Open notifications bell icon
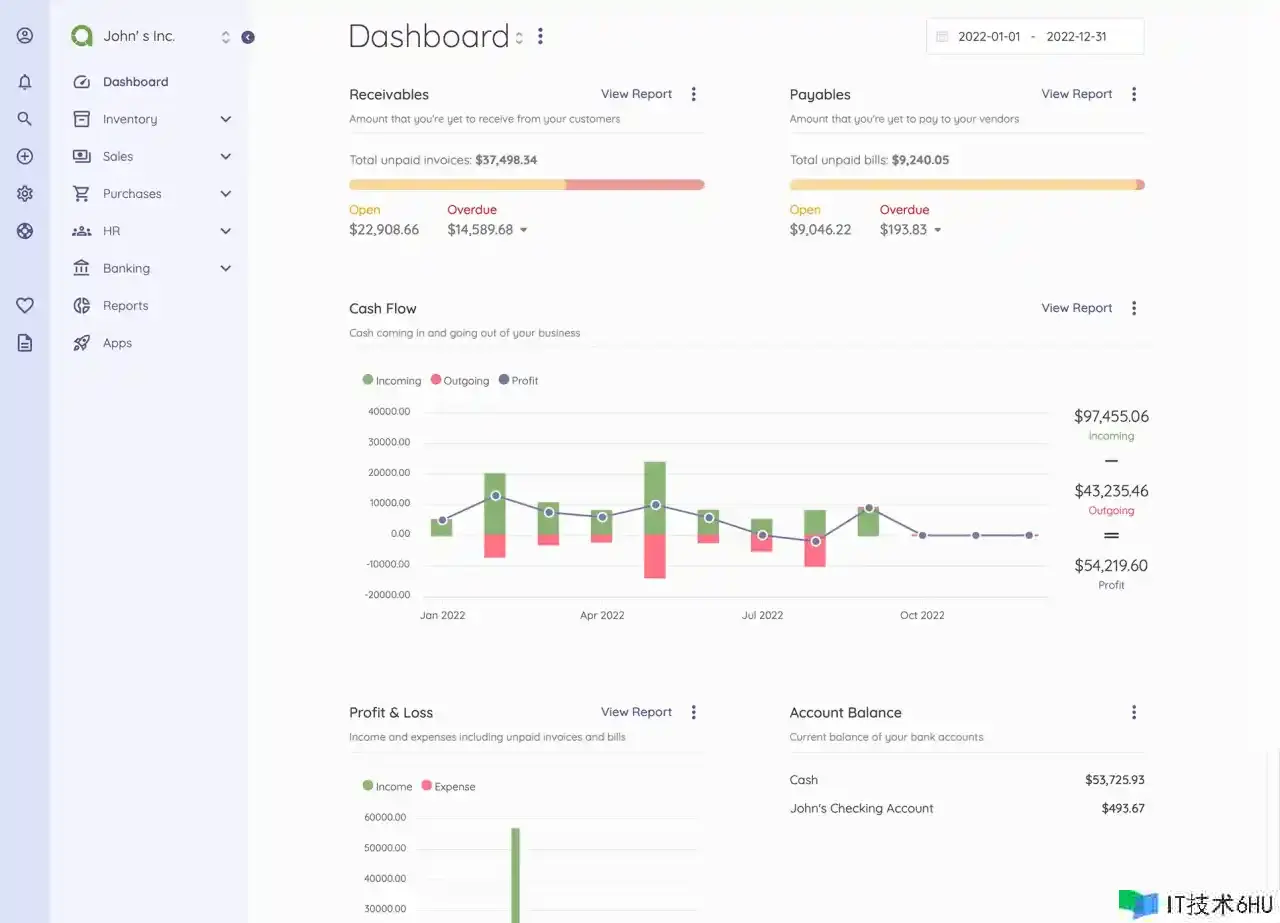The image size is (1280, 923). coord(25,82)
